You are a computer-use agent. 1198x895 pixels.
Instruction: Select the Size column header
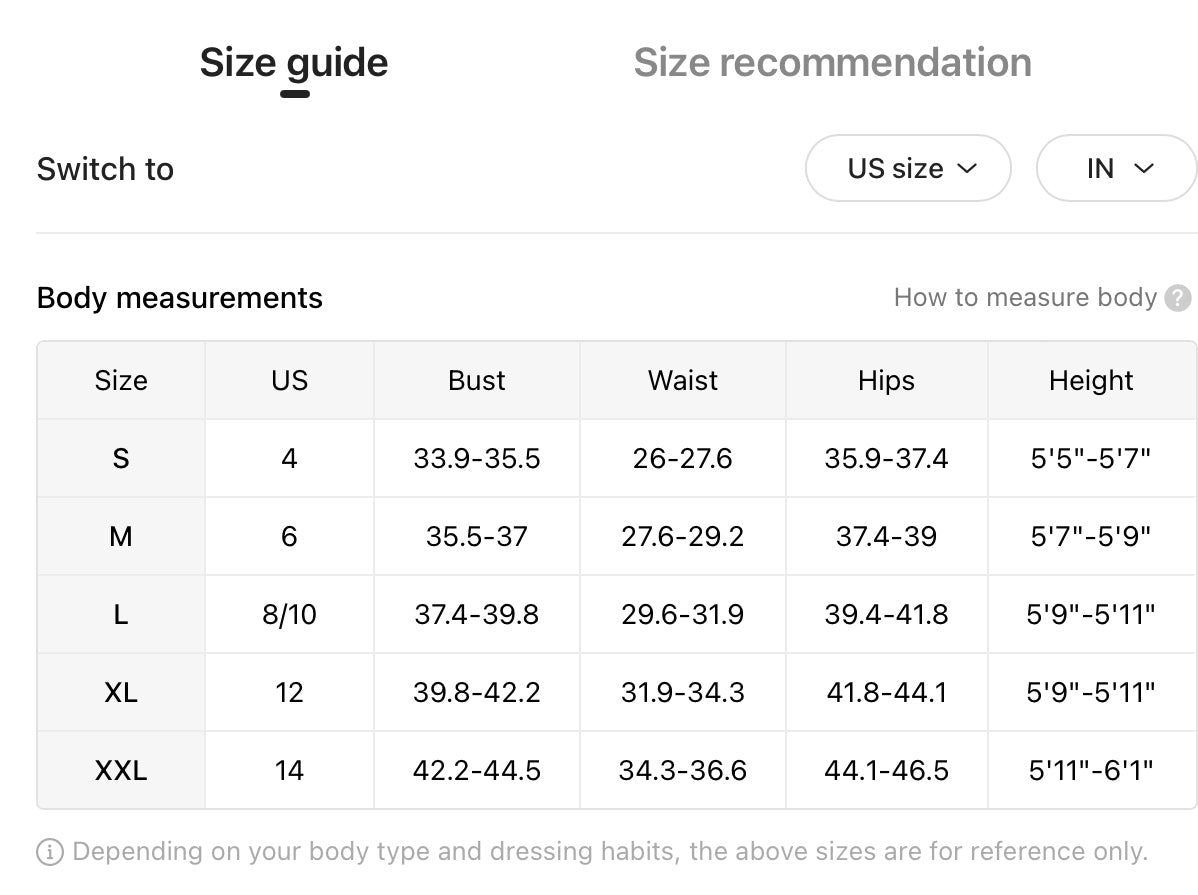[x=121, y=381]
